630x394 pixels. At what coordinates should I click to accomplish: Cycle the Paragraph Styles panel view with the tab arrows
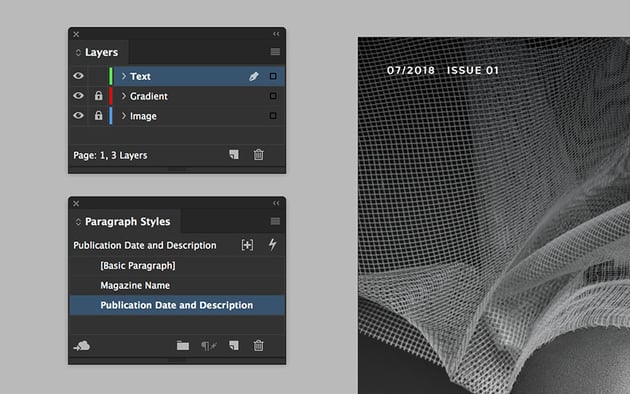tap(78, 222)
